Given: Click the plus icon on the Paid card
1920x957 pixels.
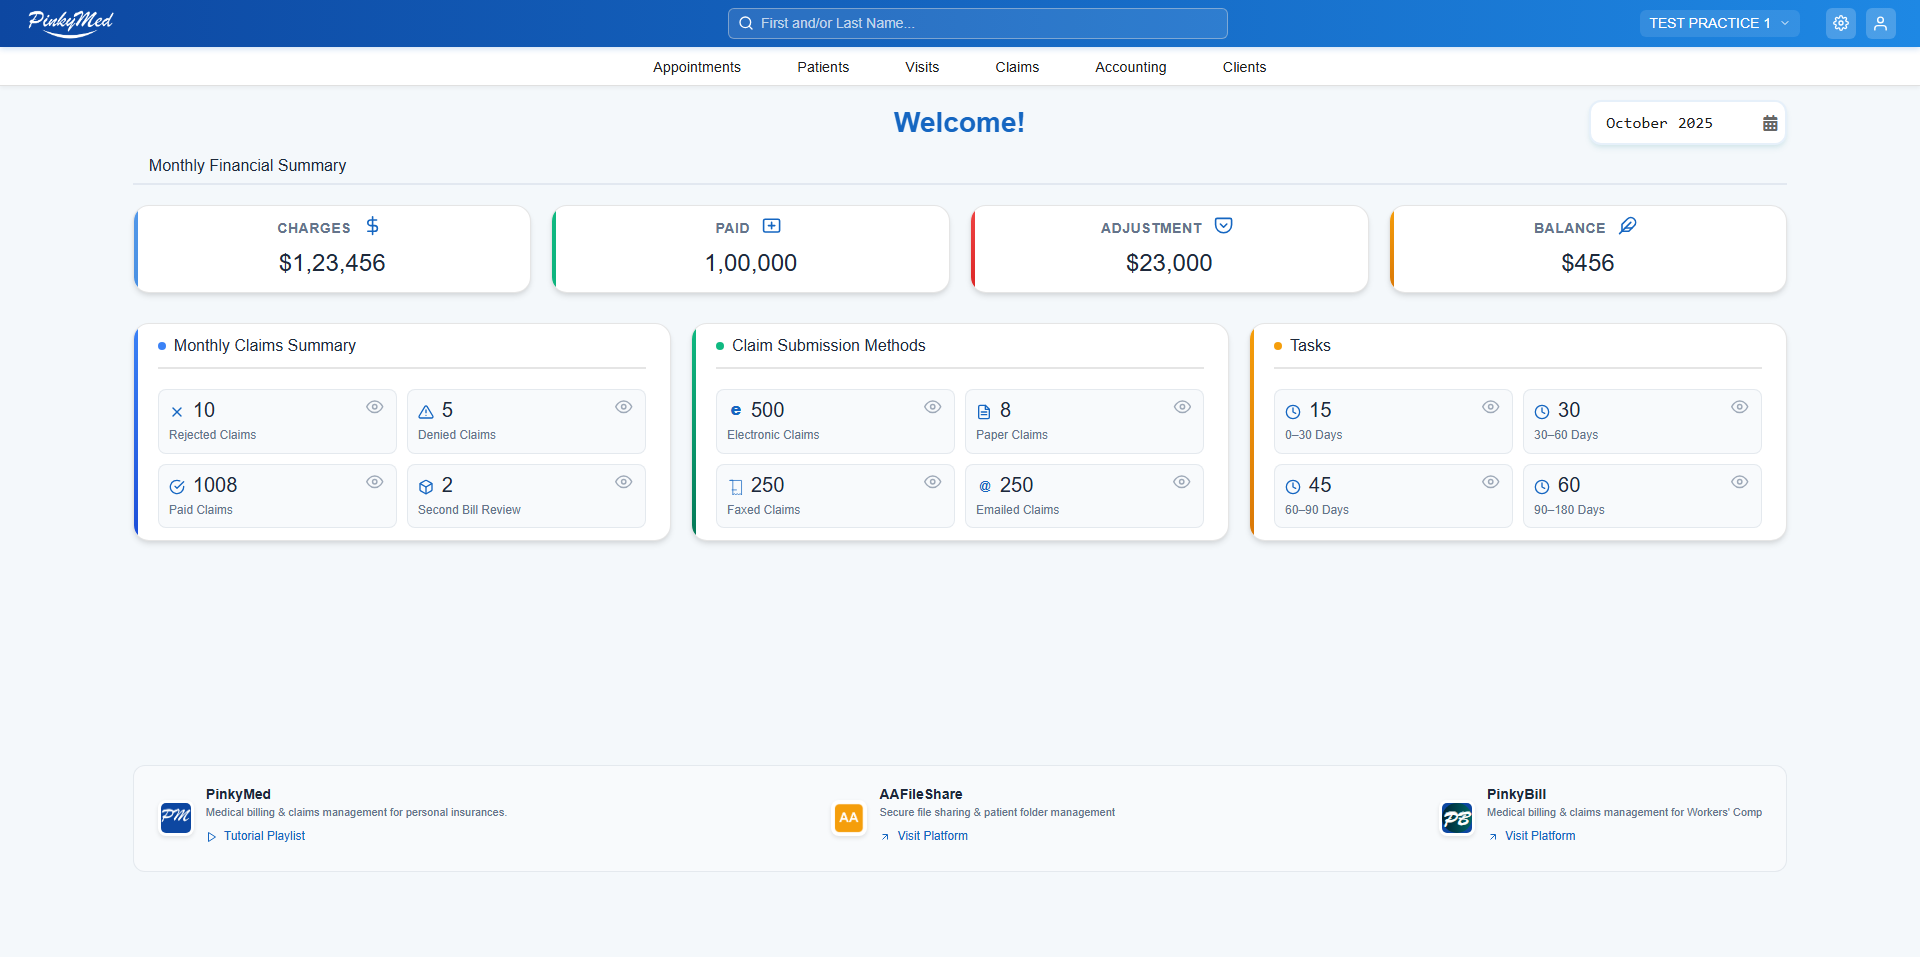Looking at the screenshot, I should [x=772, y=226].
